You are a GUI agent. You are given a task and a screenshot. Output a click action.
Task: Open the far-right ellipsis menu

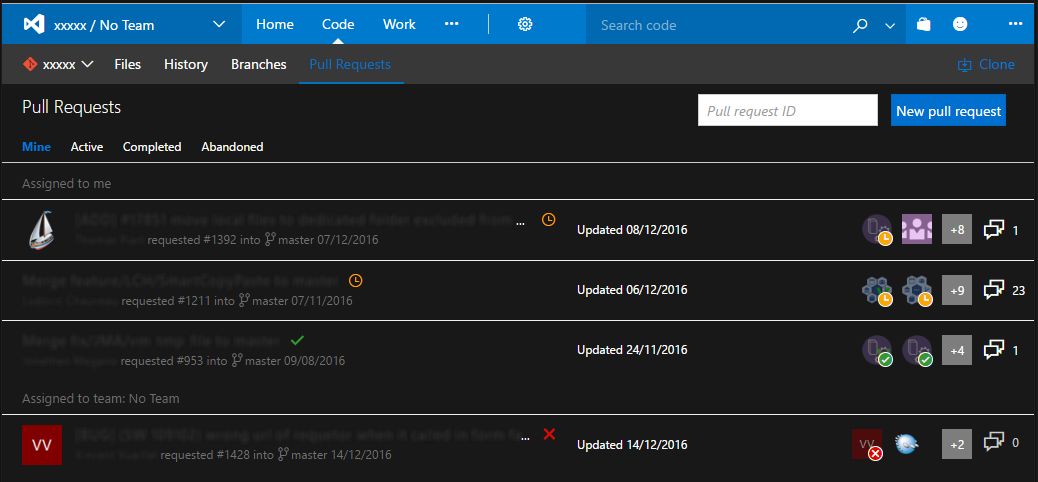pos(1015,24)
